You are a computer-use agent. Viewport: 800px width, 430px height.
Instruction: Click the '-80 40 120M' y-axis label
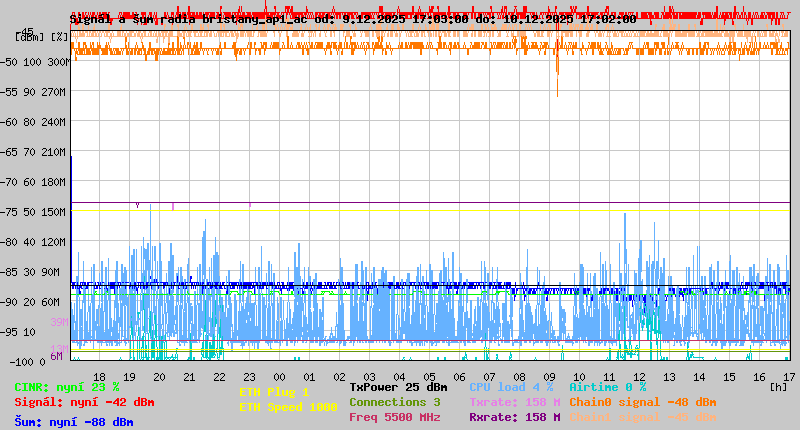35,242
